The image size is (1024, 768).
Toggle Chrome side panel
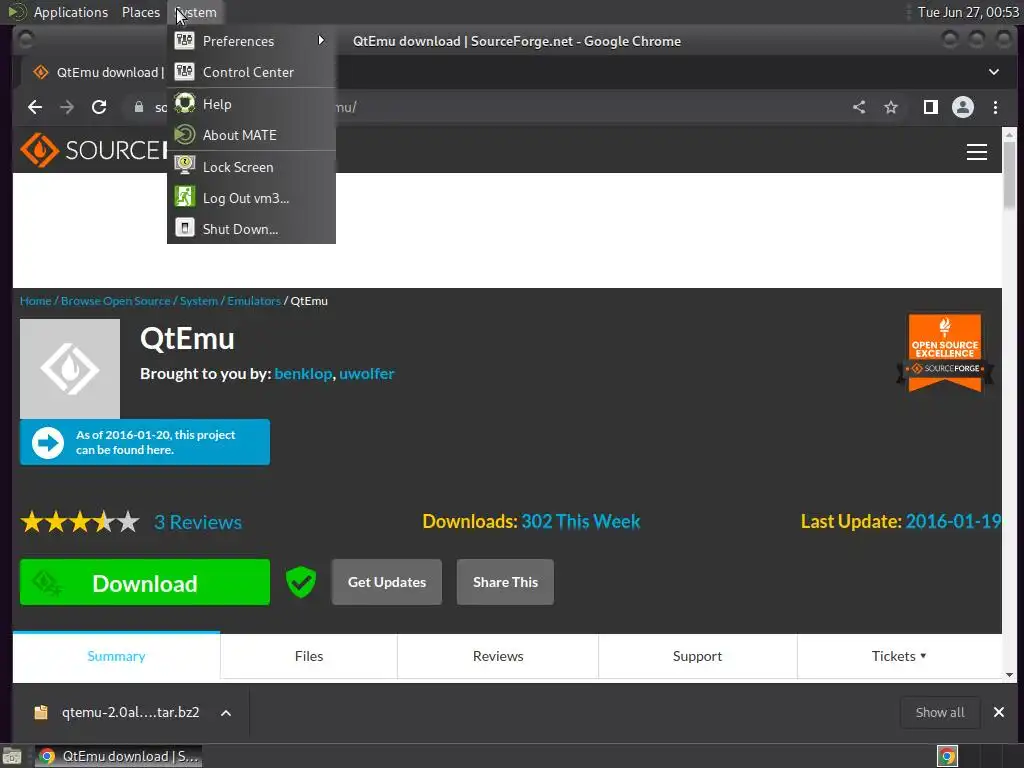tap(931, 107)
